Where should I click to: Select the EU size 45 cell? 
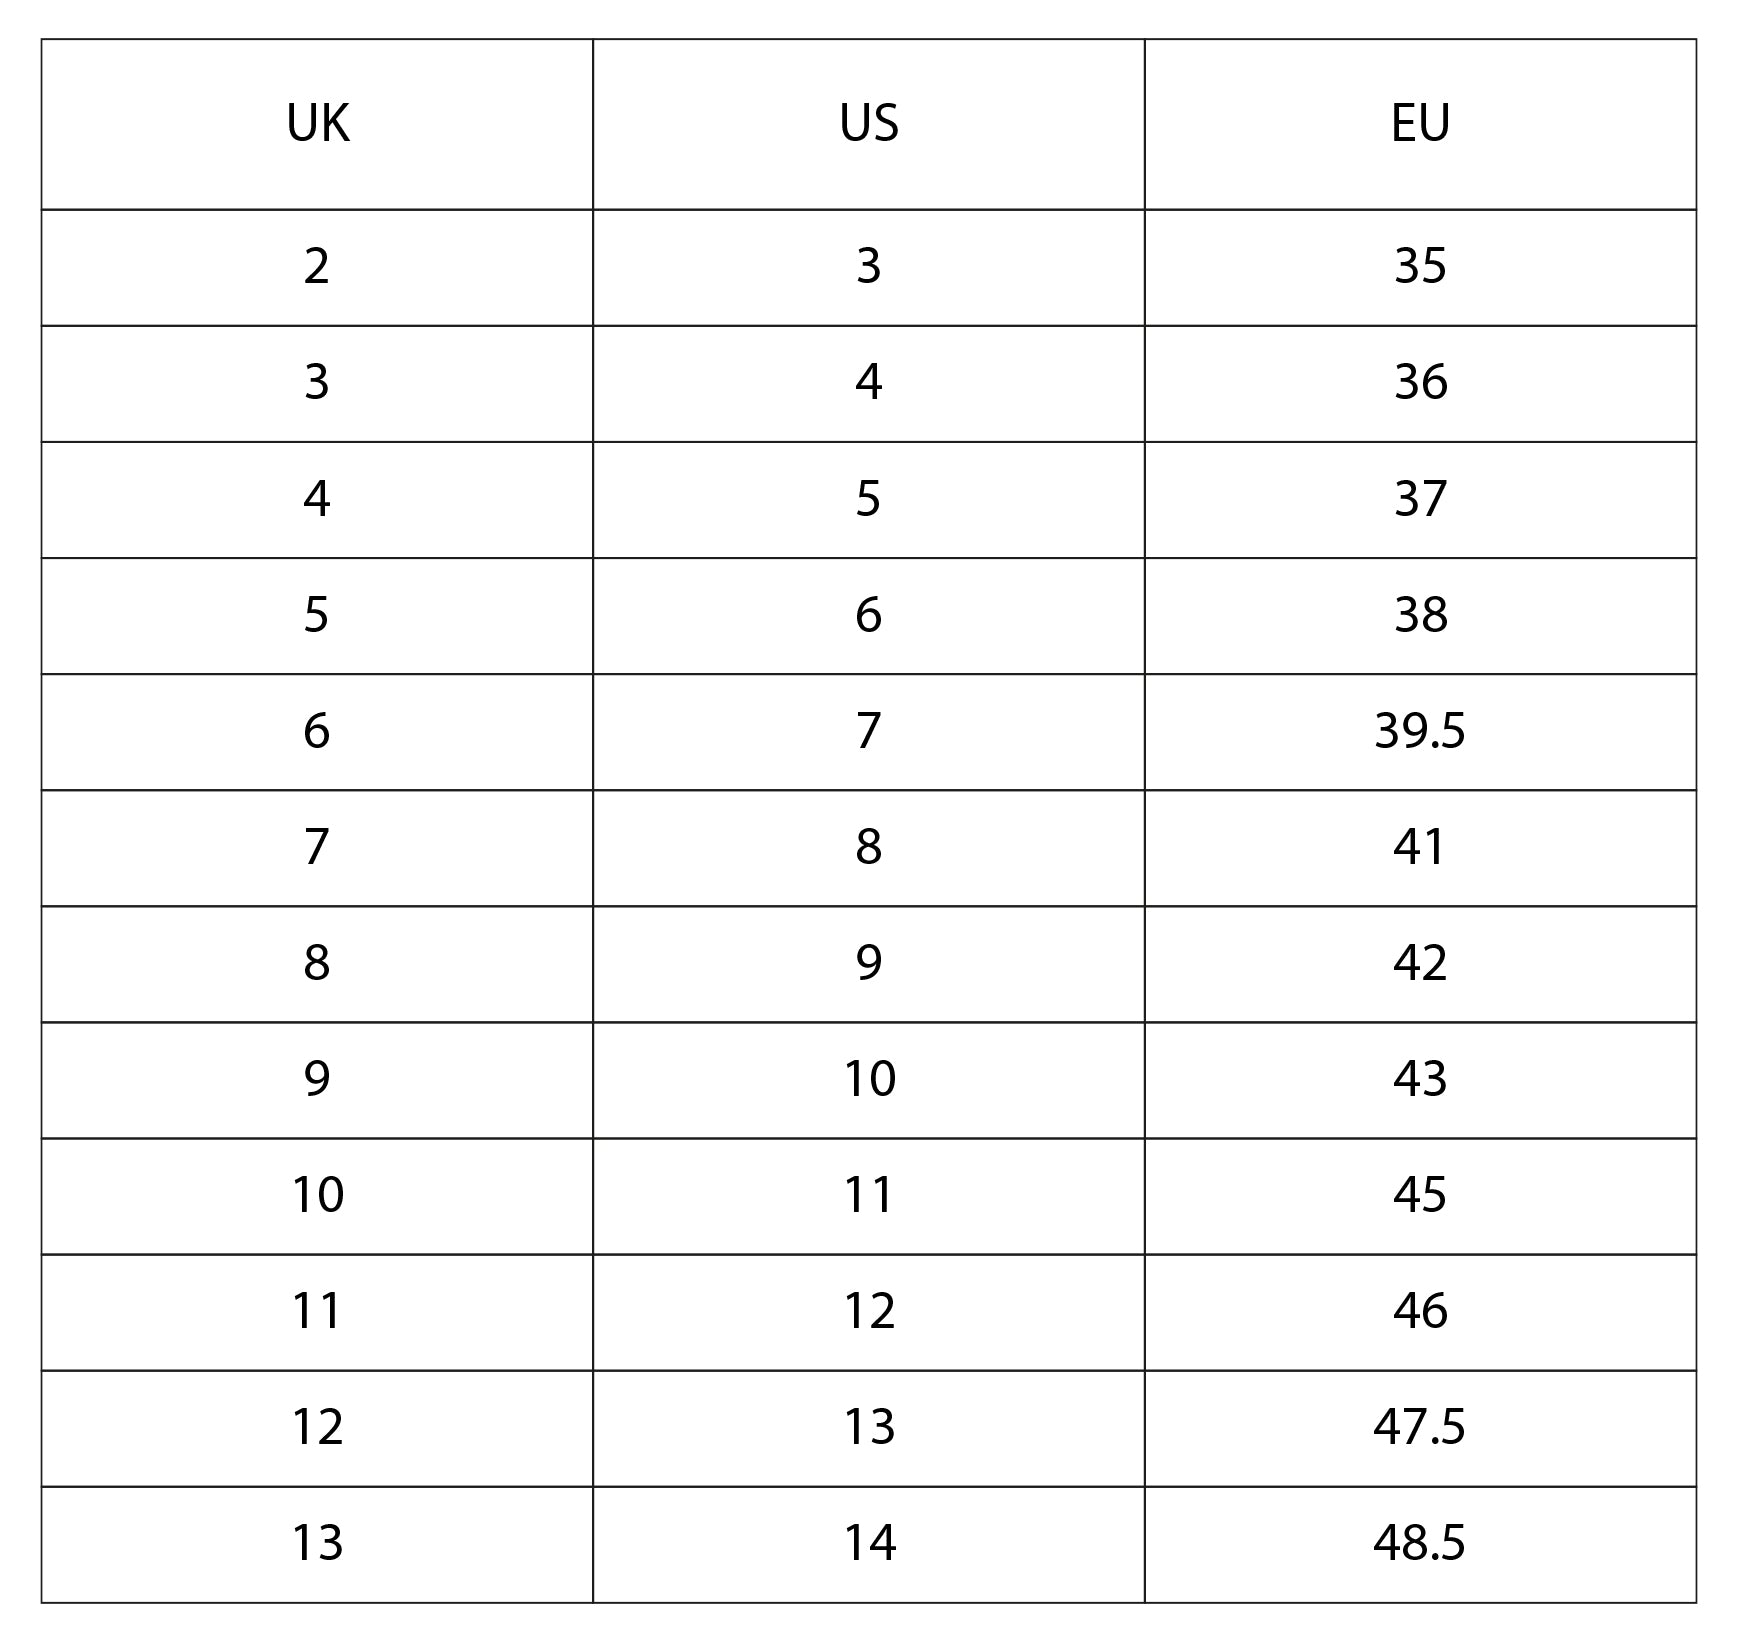click(1420, 1195)
